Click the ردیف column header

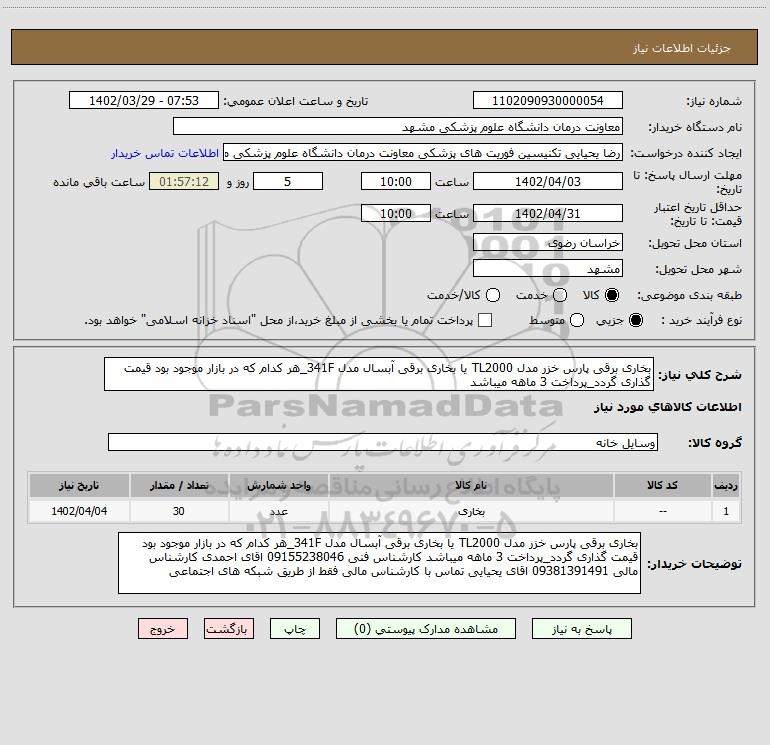[x=726, y=486]
